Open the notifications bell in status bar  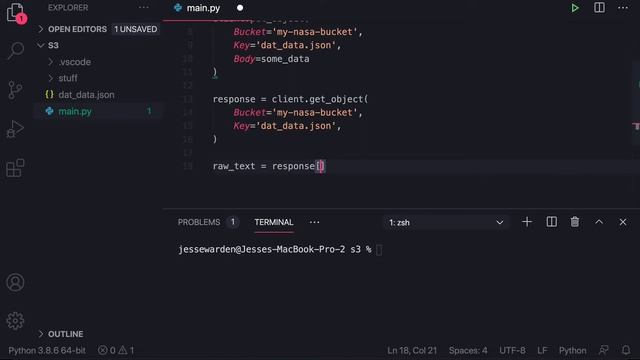click(x=626, y=350)
